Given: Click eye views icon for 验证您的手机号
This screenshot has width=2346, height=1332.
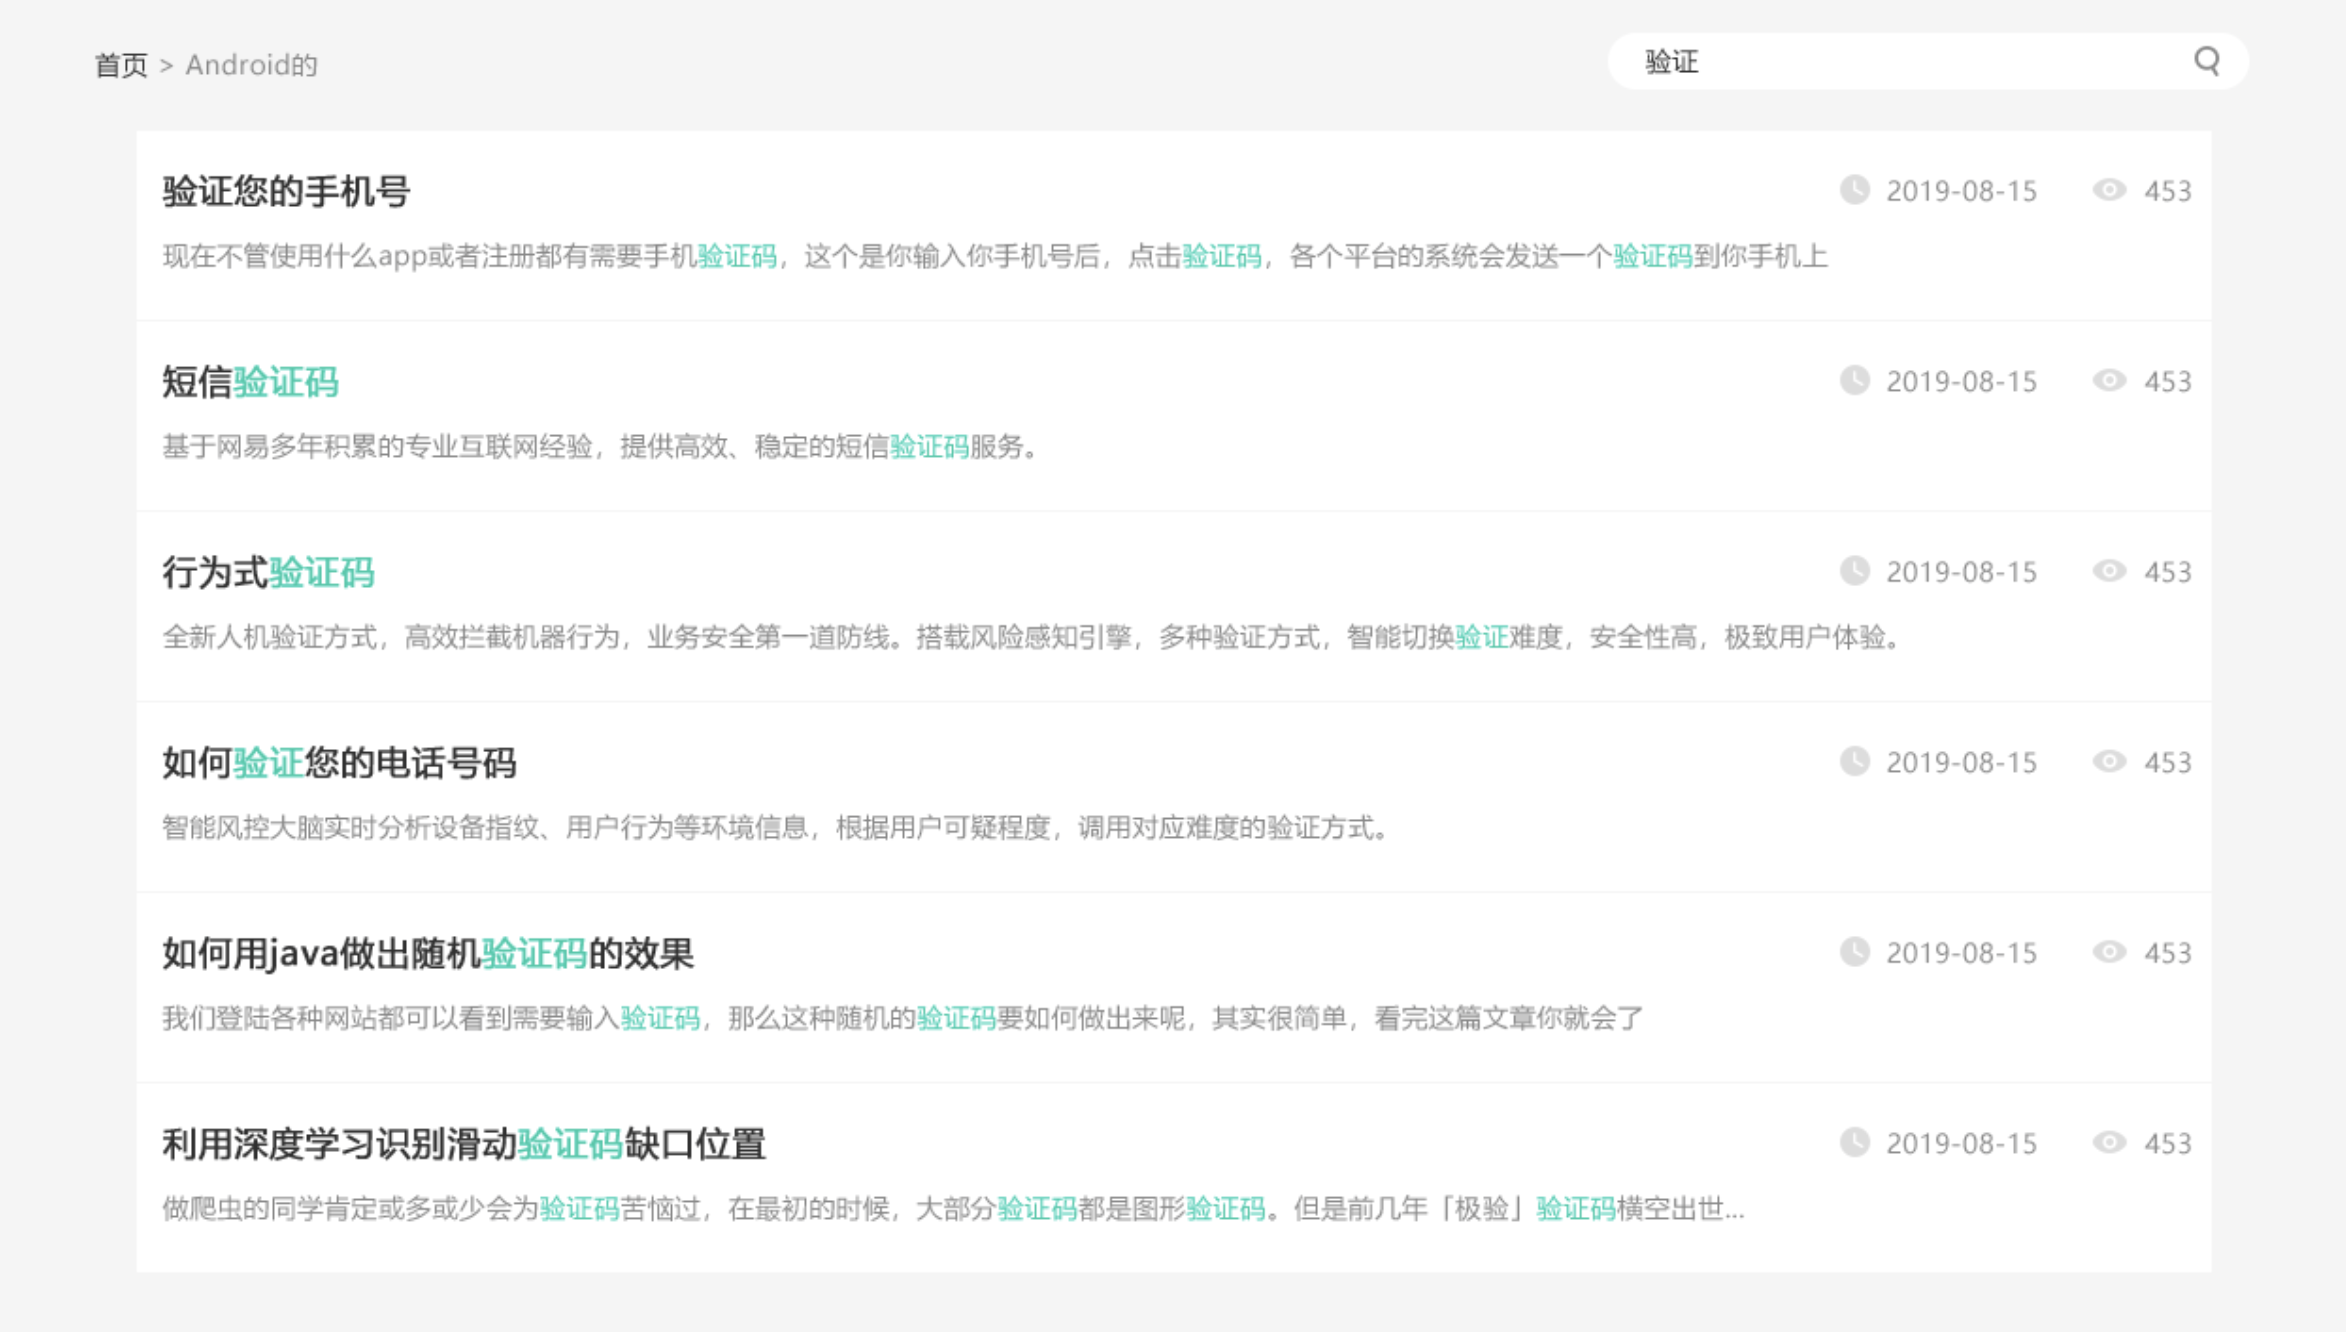Looking at the screenshot, I should (2108, 190).
